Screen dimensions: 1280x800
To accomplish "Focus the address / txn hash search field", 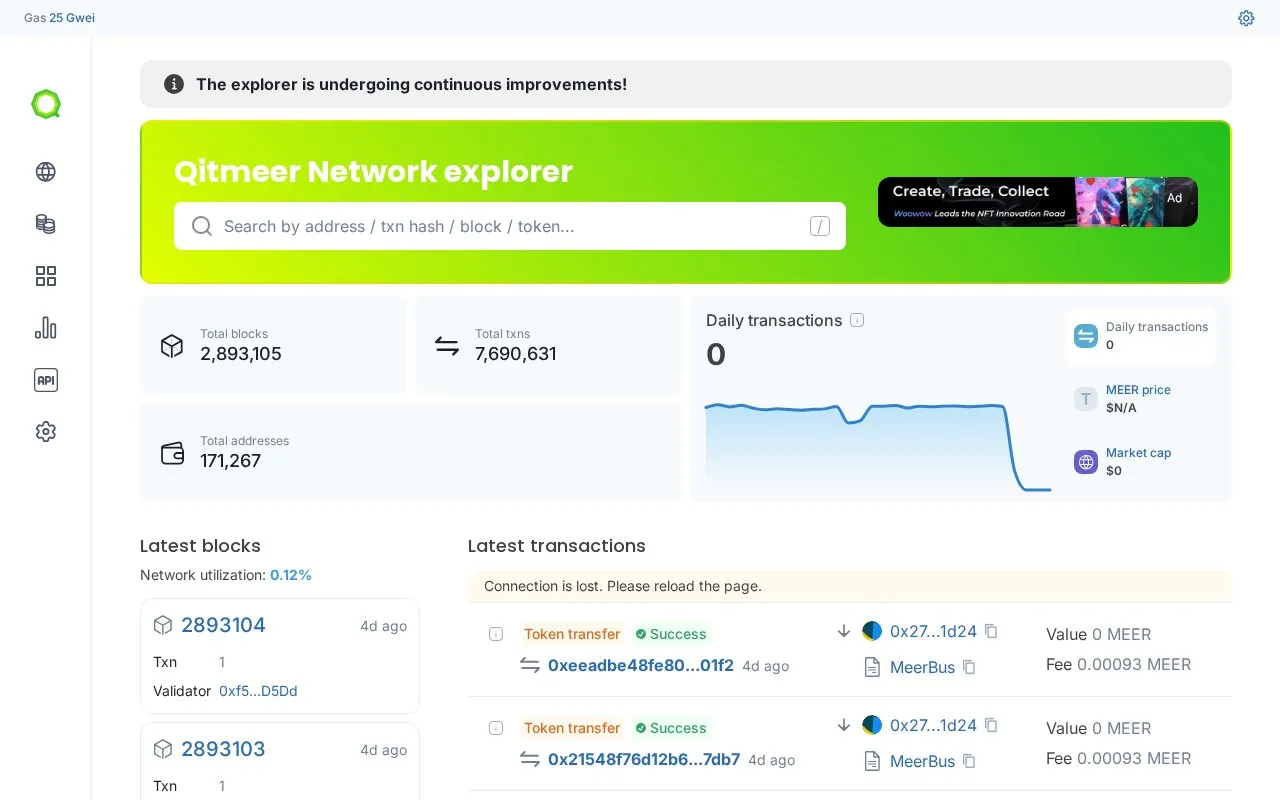I will (x=510, y=226).
